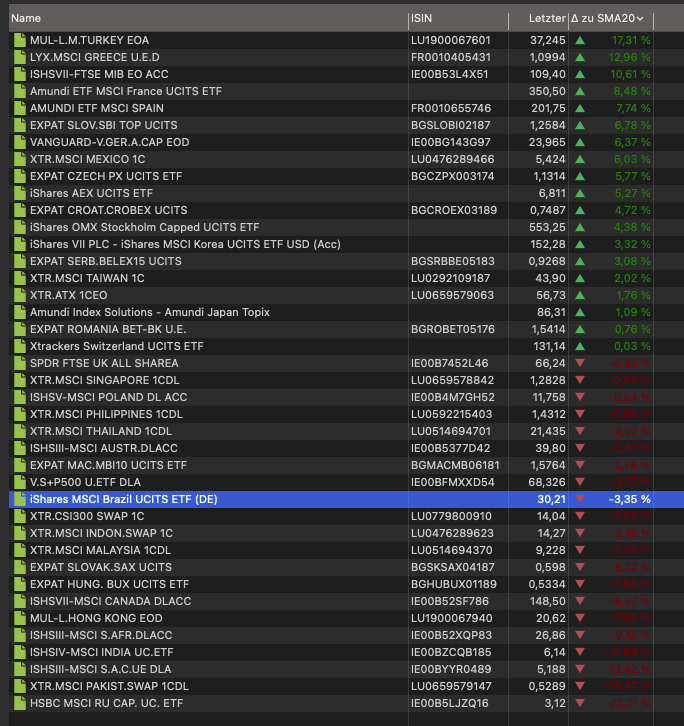Select ISHSV-MSCI POLAND DL ACC name
Viewport: 684px width, 726px height.
point(109,397)
